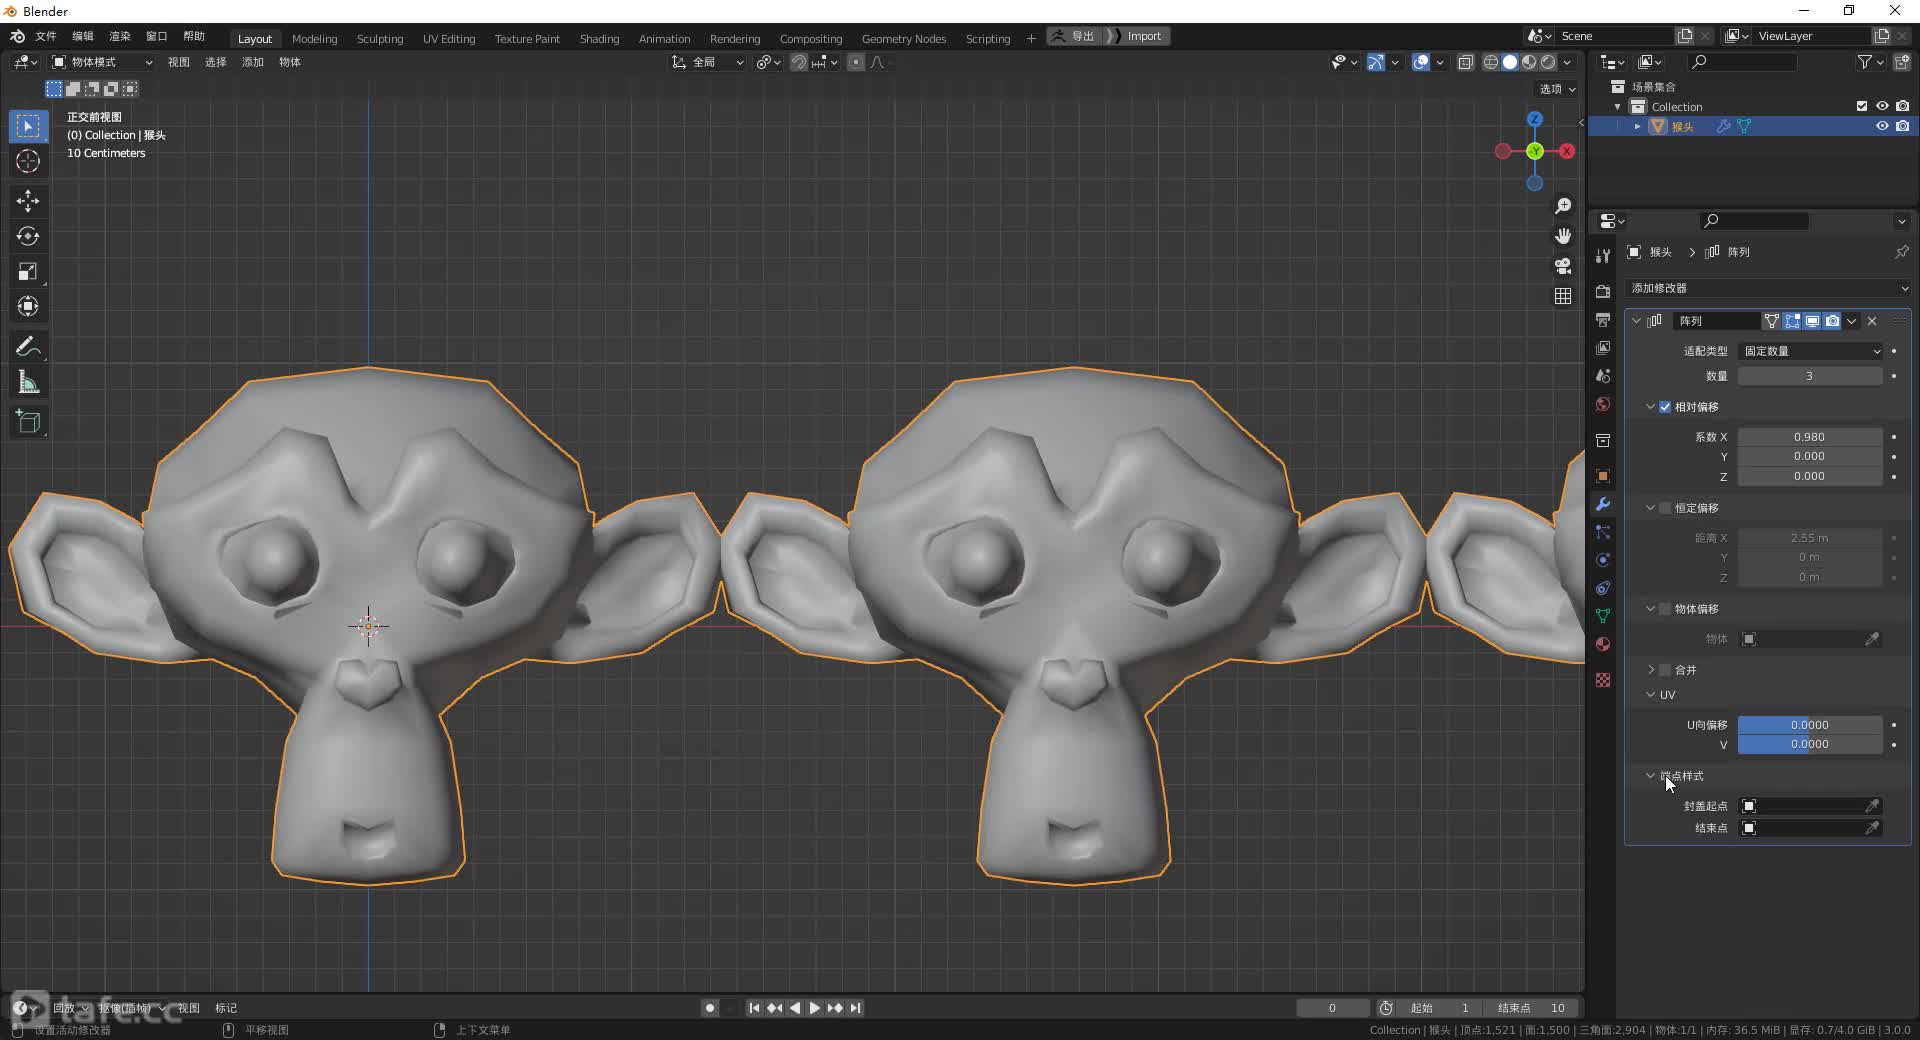Select the Box Select tool
Image resolution: width=1920 pixels, height=1040 pixels.
click(x=28, y=126)
